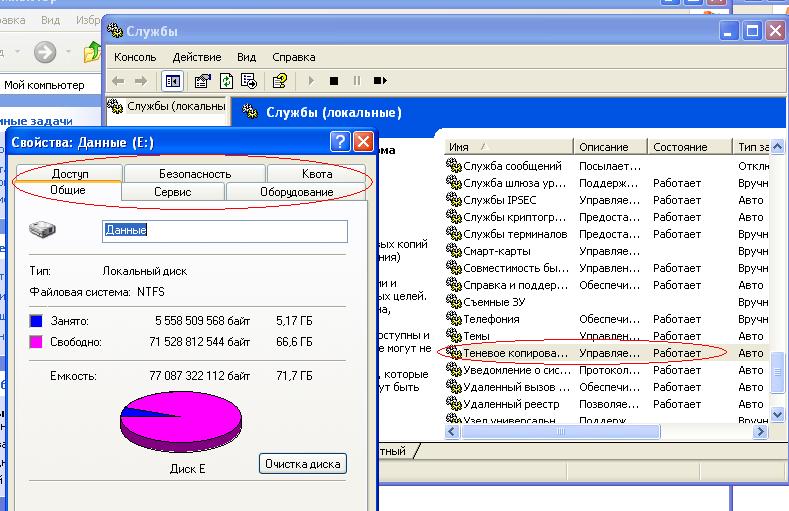Click the Export list icon
This screenshot has height=511, width=789.
point(249,81)
